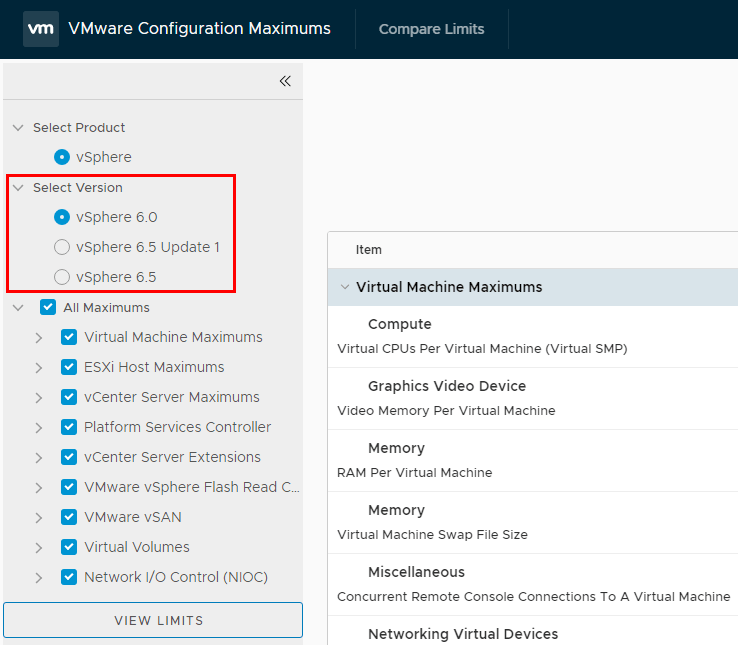Uncheck Platform Services Controller checkbox
Viewport: 738px width, 645px height.
click(x=69, y=427)
